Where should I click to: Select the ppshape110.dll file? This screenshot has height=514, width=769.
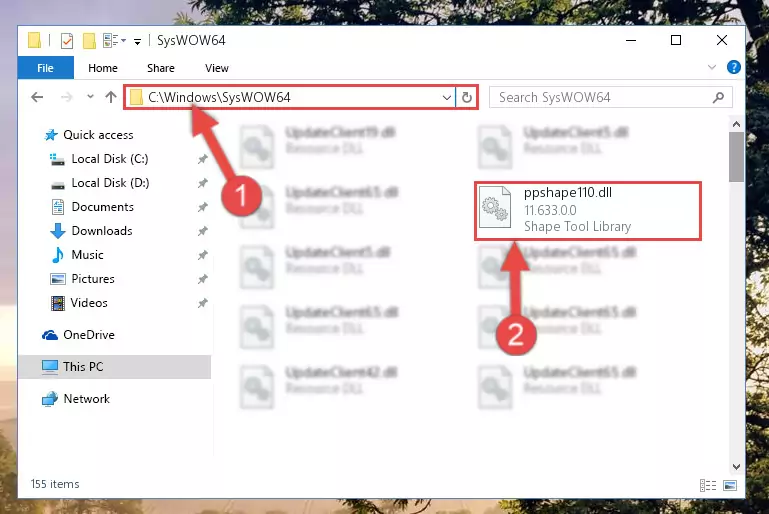coord(588,211)
